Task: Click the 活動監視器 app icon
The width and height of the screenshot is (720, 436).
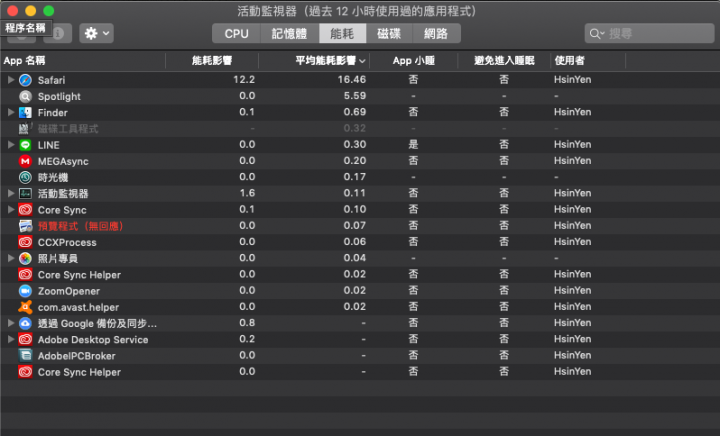Action: pyautogui.click(x=25, y=194)
